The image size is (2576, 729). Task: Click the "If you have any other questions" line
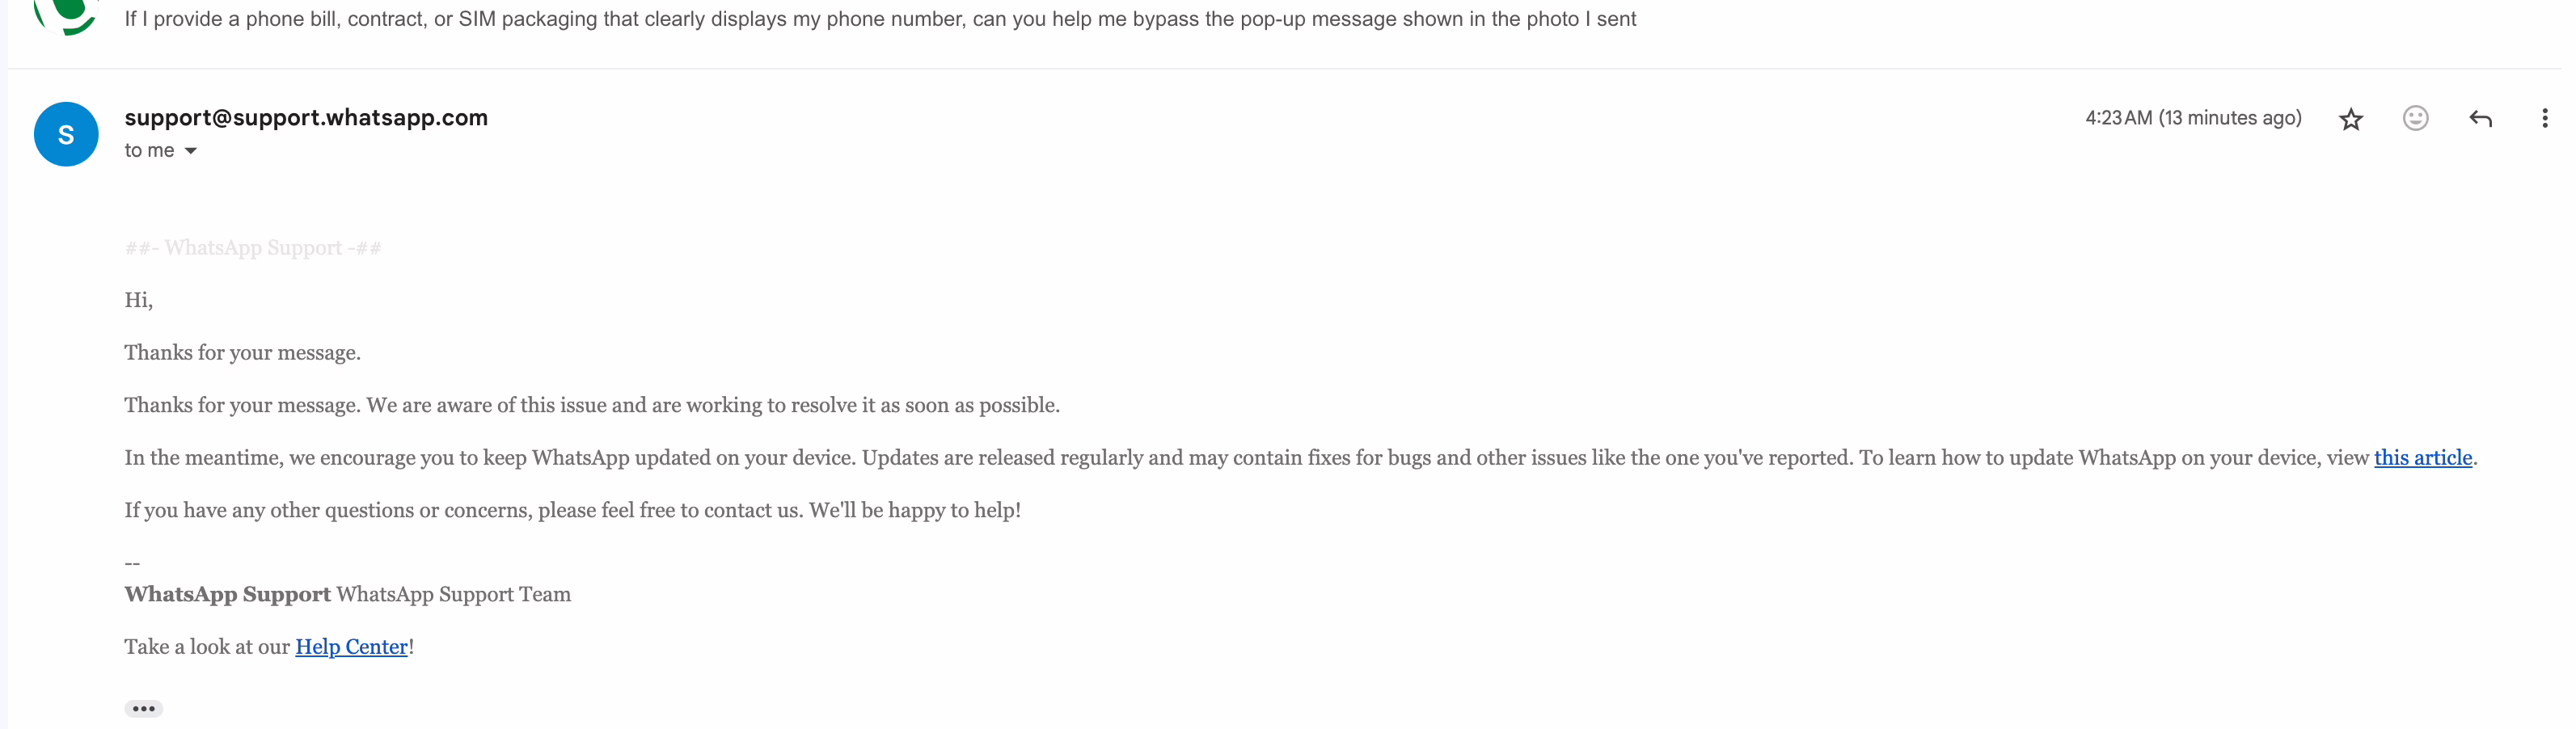pos(572,510)
